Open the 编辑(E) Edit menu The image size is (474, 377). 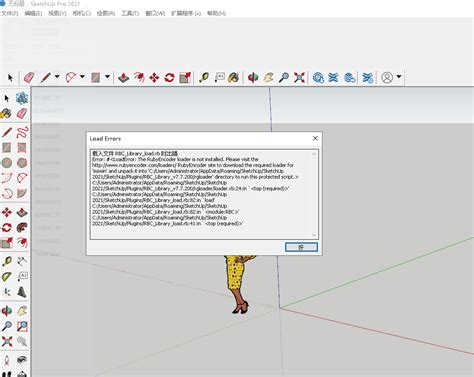click(x=33, y=13)
